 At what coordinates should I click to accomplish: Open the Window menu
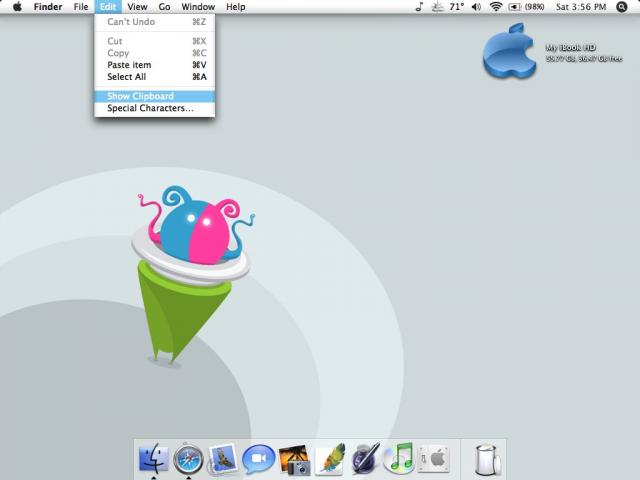(198, 7)
